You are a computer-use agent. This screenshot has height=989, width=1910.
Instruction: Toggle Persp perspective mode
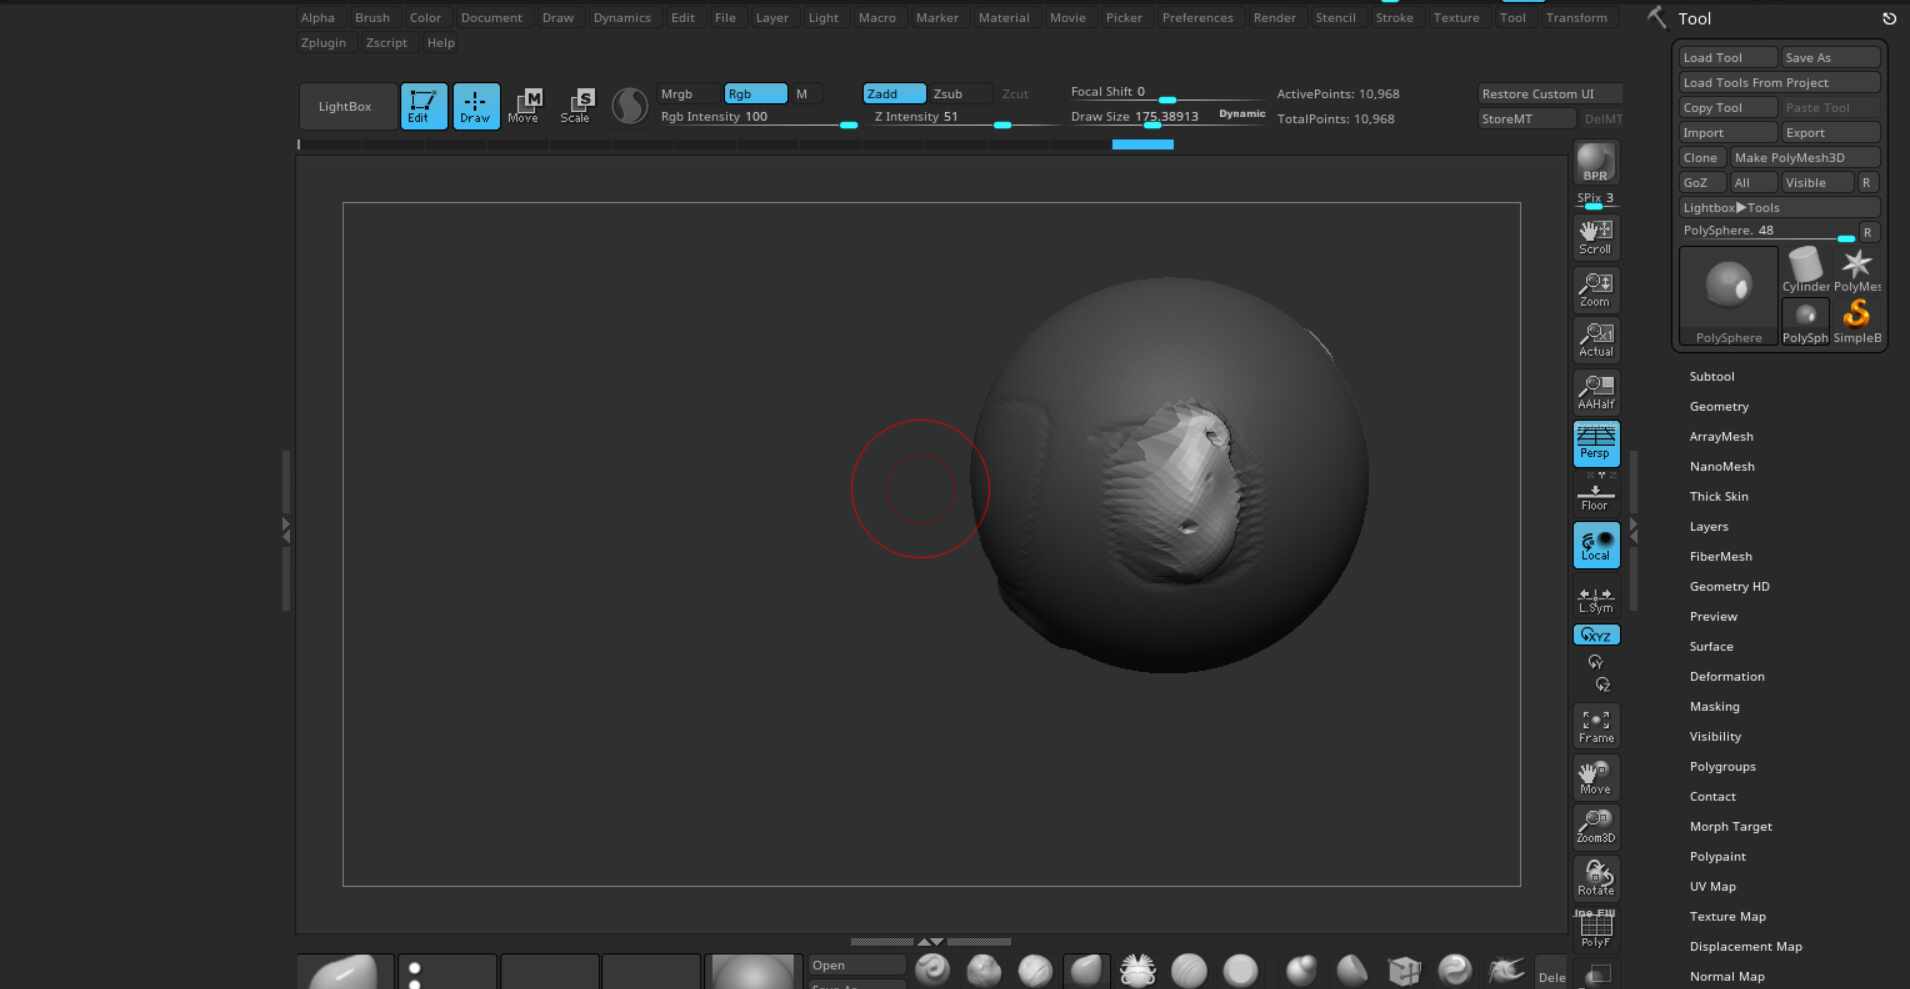pos(1595,443)
